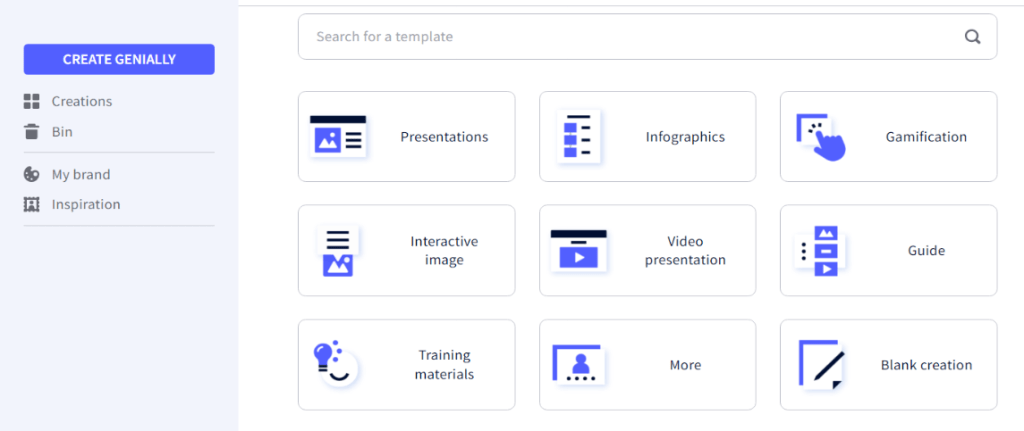Click the Presentations template icon
This screenshot has height=431, width=1024.
point(338,137)
